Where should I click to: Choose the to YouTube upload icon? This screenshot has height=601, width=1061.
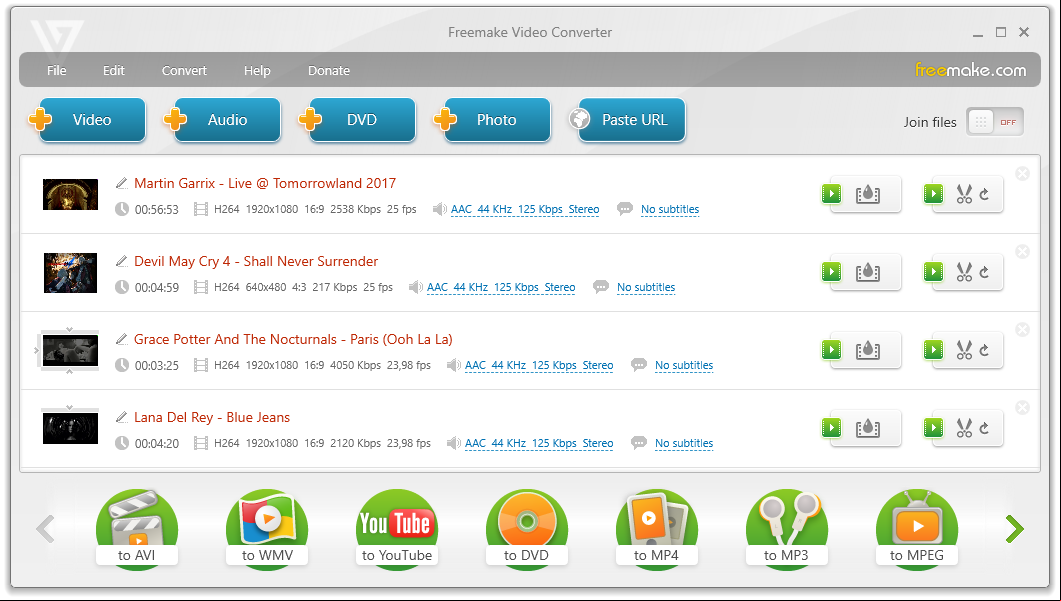click(x=397, y=528)
